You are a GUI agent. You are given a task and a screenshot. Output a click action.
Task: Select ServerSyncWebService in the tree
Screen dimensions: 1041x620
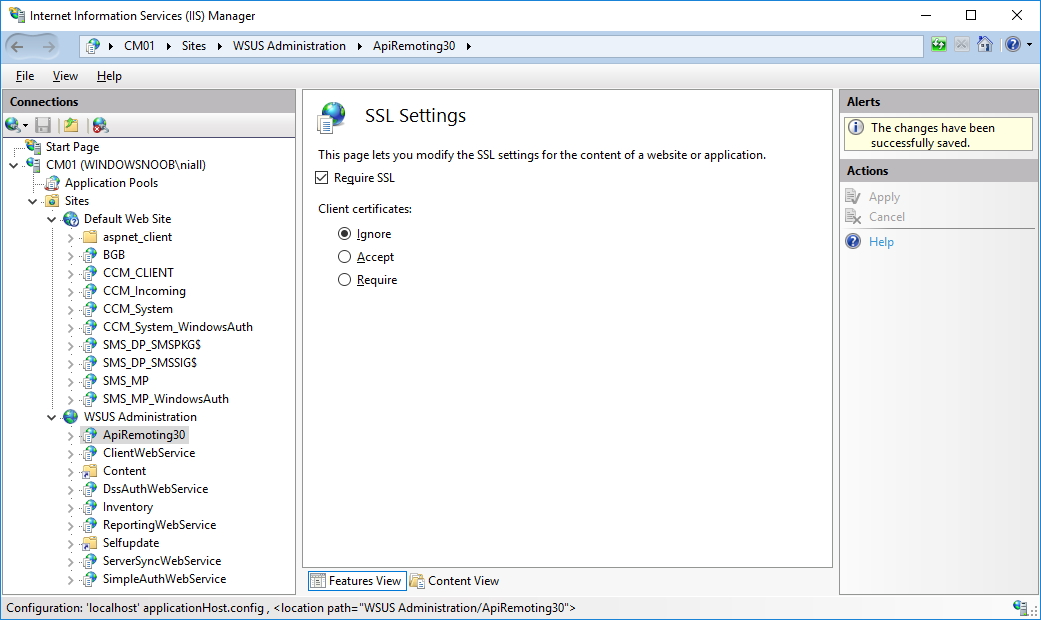(162, 561)
